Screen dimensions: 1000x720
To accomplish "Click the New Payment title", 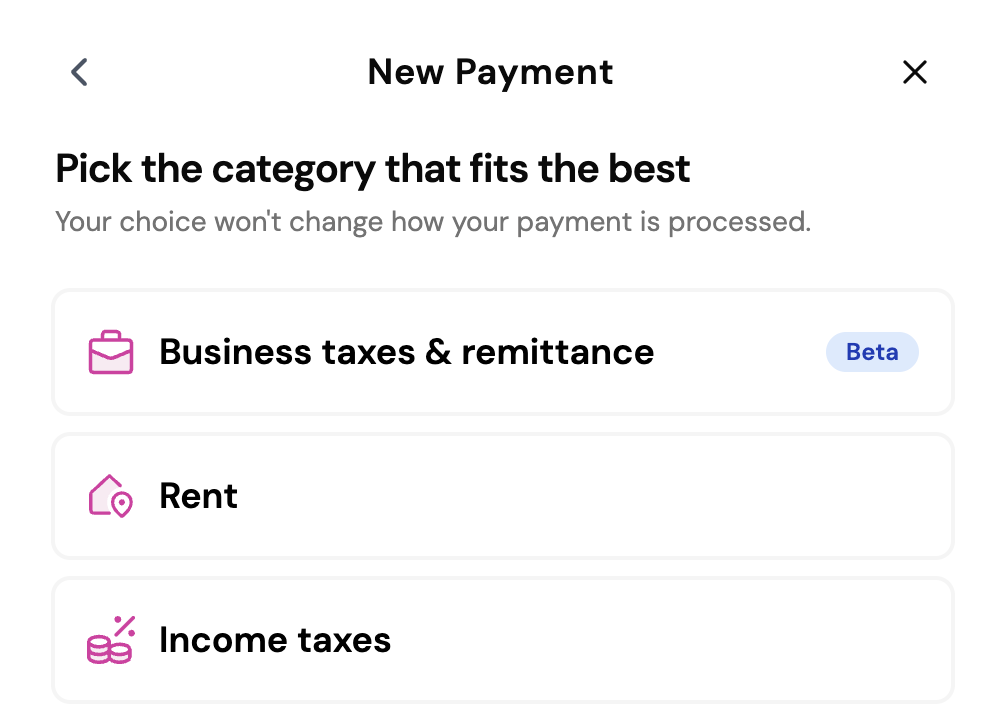I will [490, 72].
